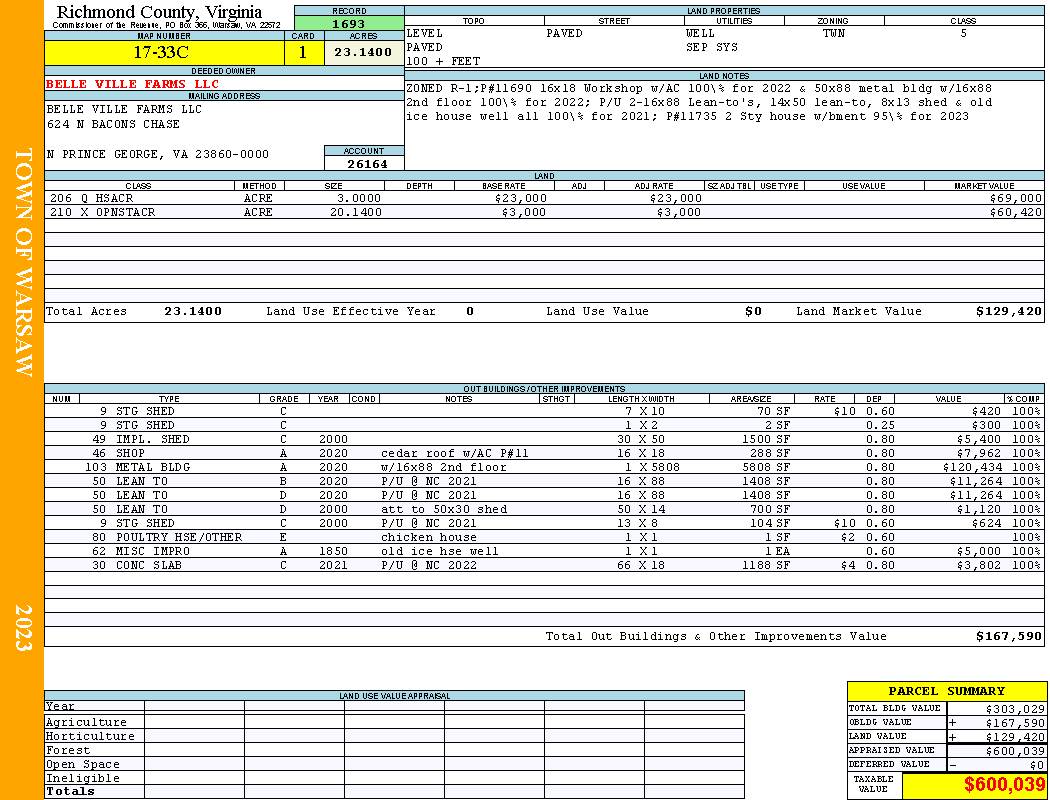The width and height of the screenshot is (1050, 800).
Task: Select METAL BLDG outbuilding row
Action: [x=544, y=467]
